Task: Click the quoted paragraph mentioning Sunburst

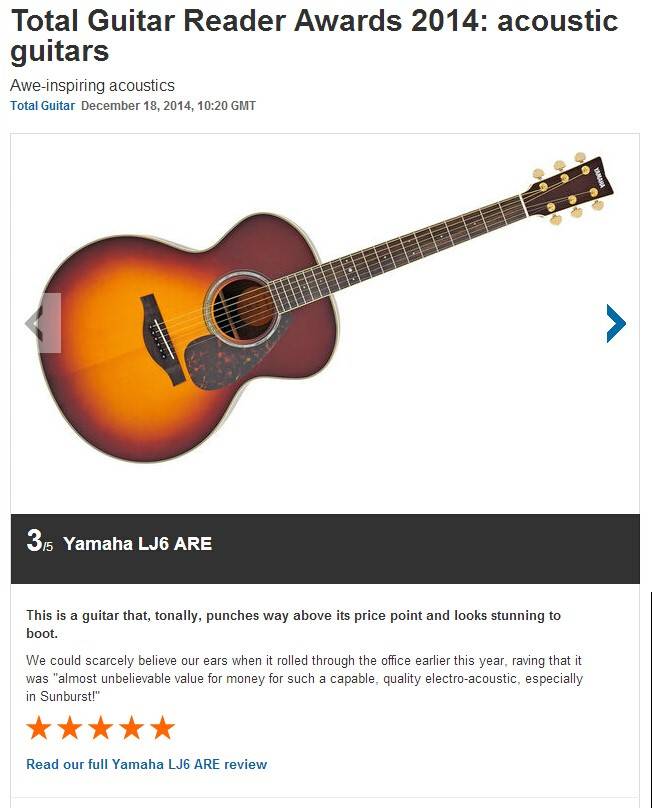Action: pos(303,678)
